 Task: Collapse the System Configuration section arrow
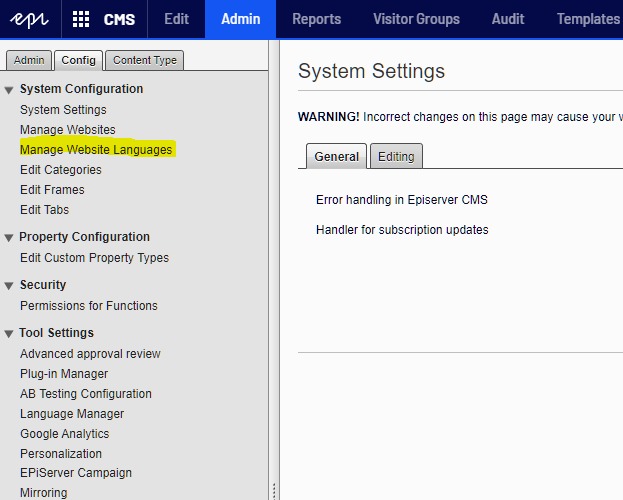click(x=9, y=90)
